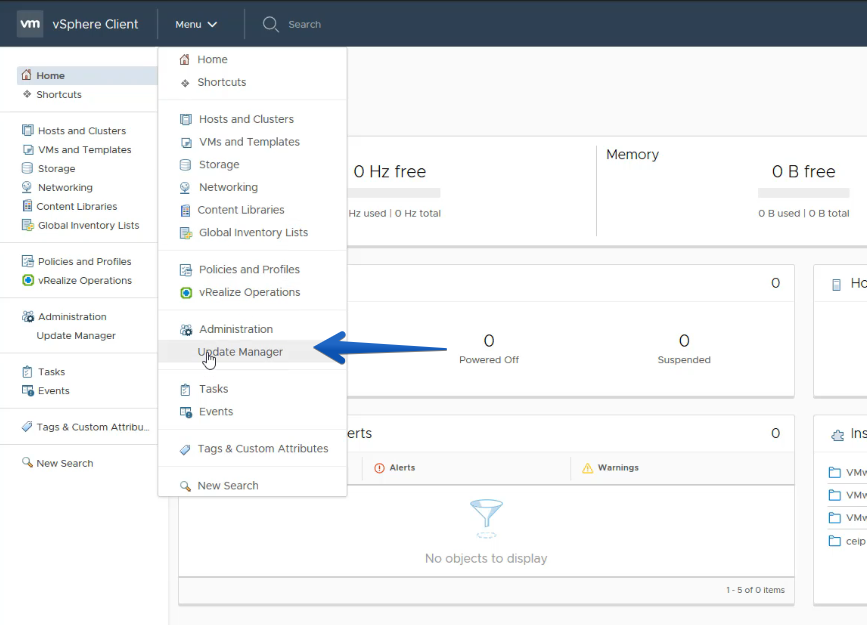867x625 pixels.
Task: Click Policies and Profiles icon in sidebar
Action: coord(28,261)
